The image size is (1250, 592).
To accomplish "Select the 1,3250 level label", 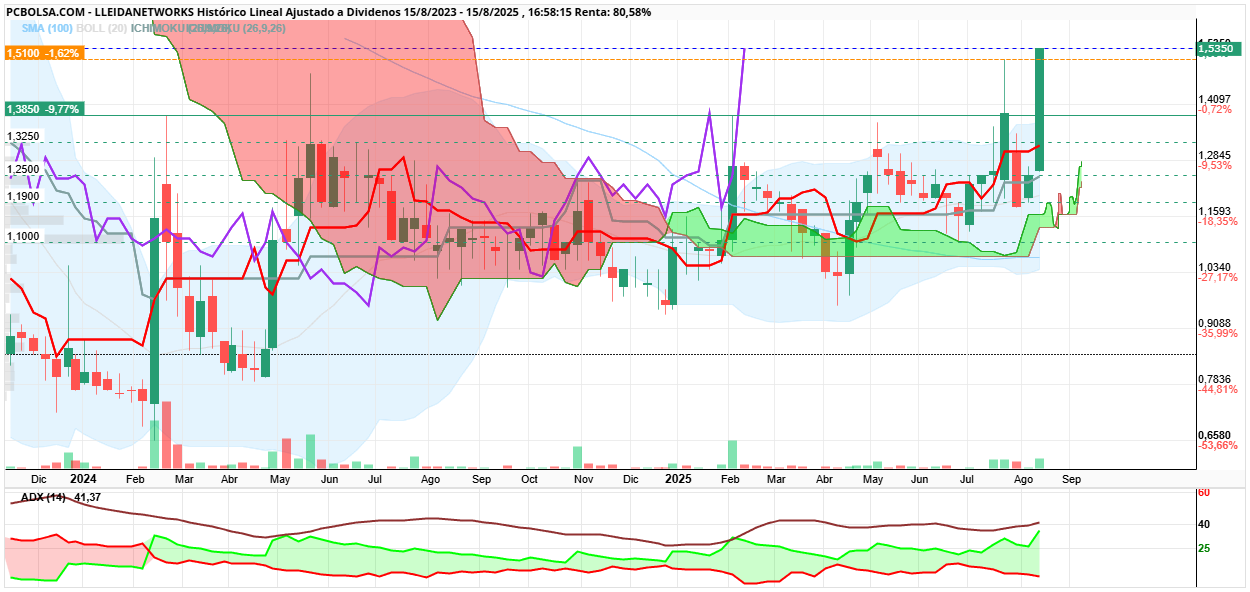I will pyautogui.click(x=23, y=136).
